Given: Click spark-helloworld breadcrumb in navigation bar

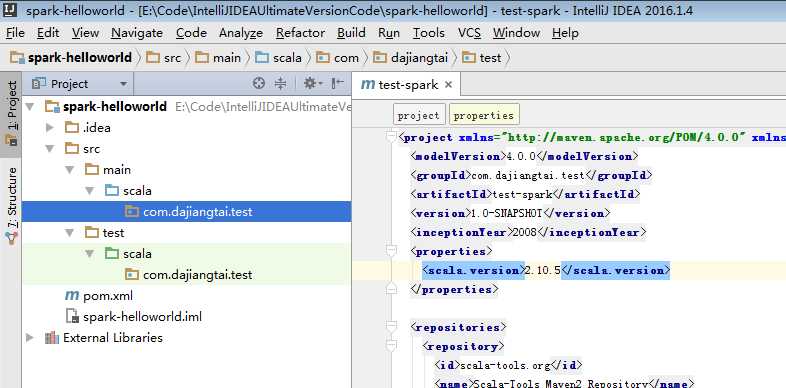Looking at the screenshot, I should tap(71, 58).
